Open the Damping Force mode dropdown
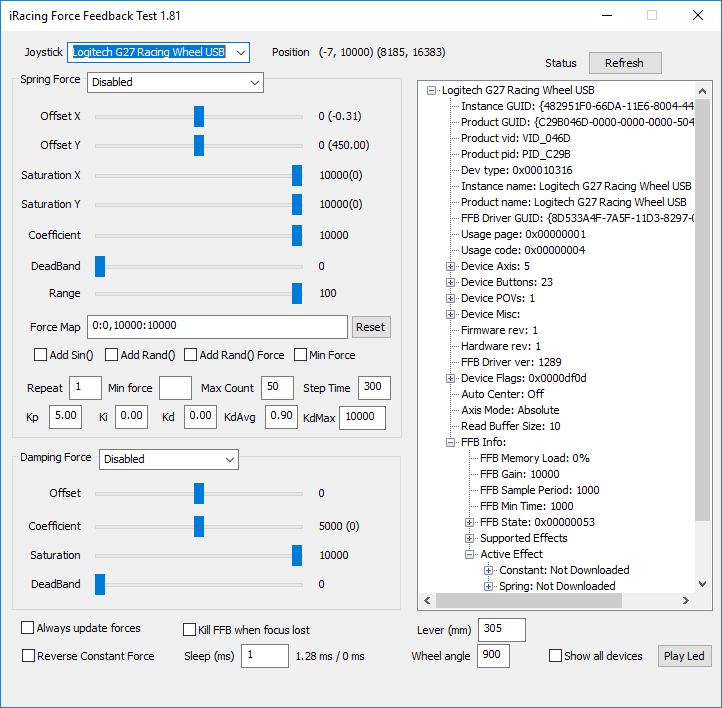Screen dimensions: 722x708 (x=169, y=459)
